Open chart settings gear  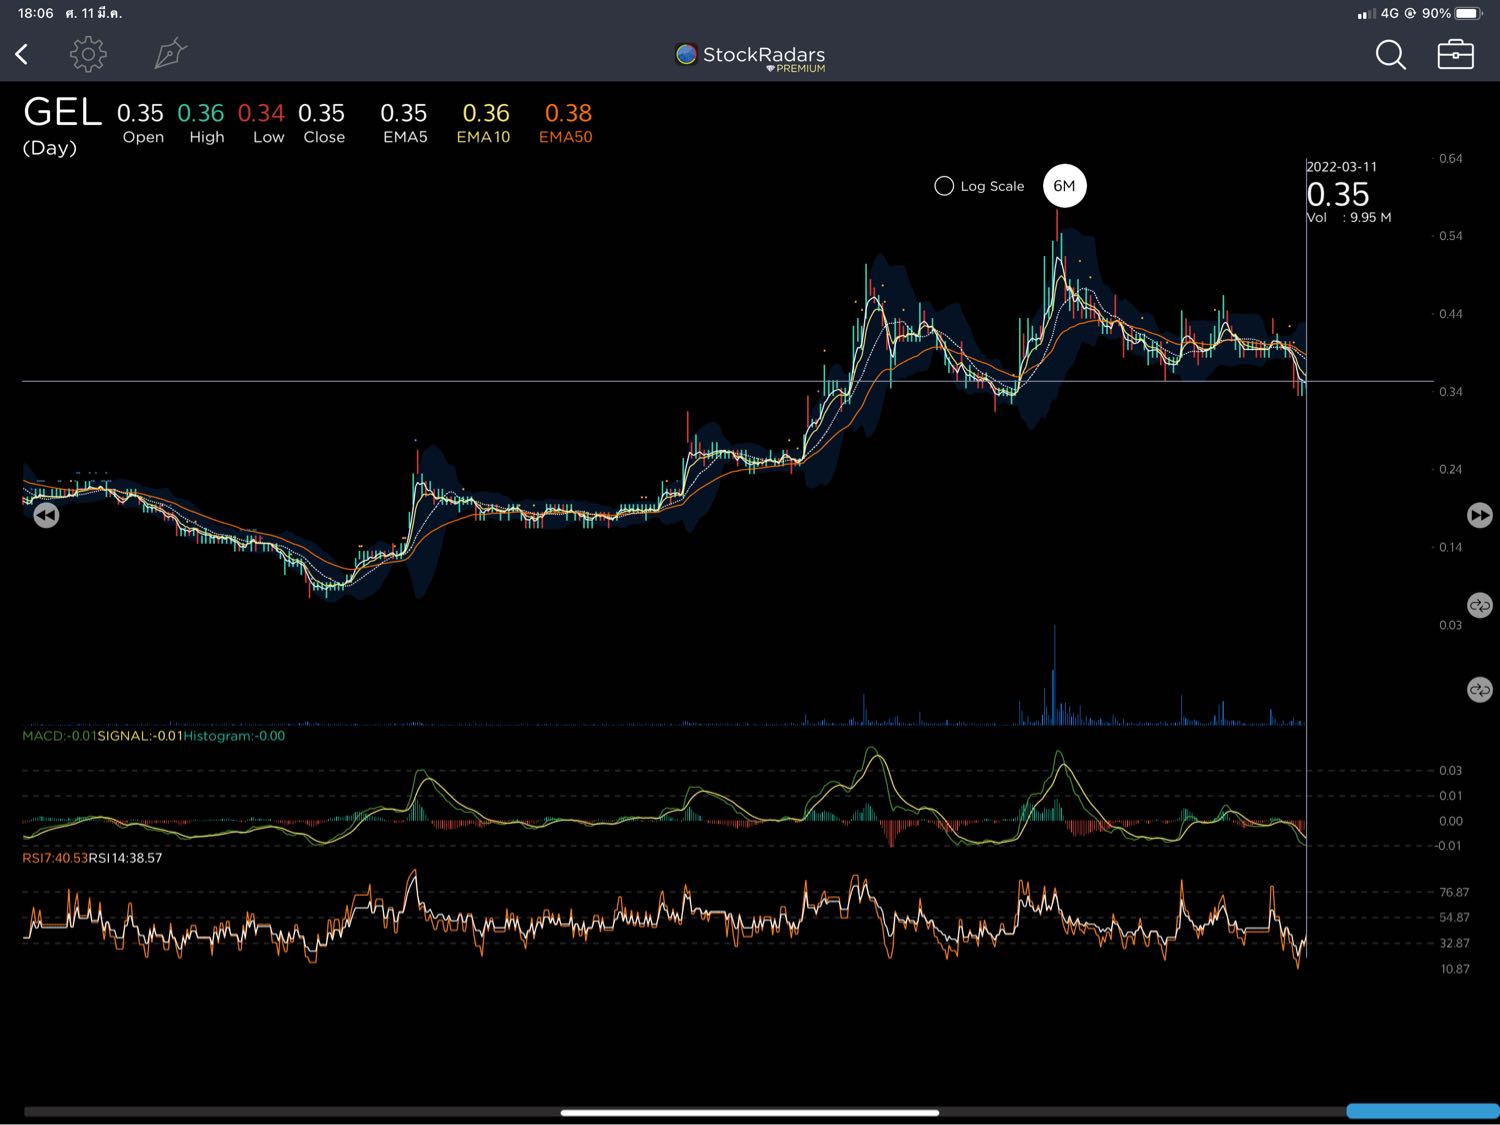88,54
